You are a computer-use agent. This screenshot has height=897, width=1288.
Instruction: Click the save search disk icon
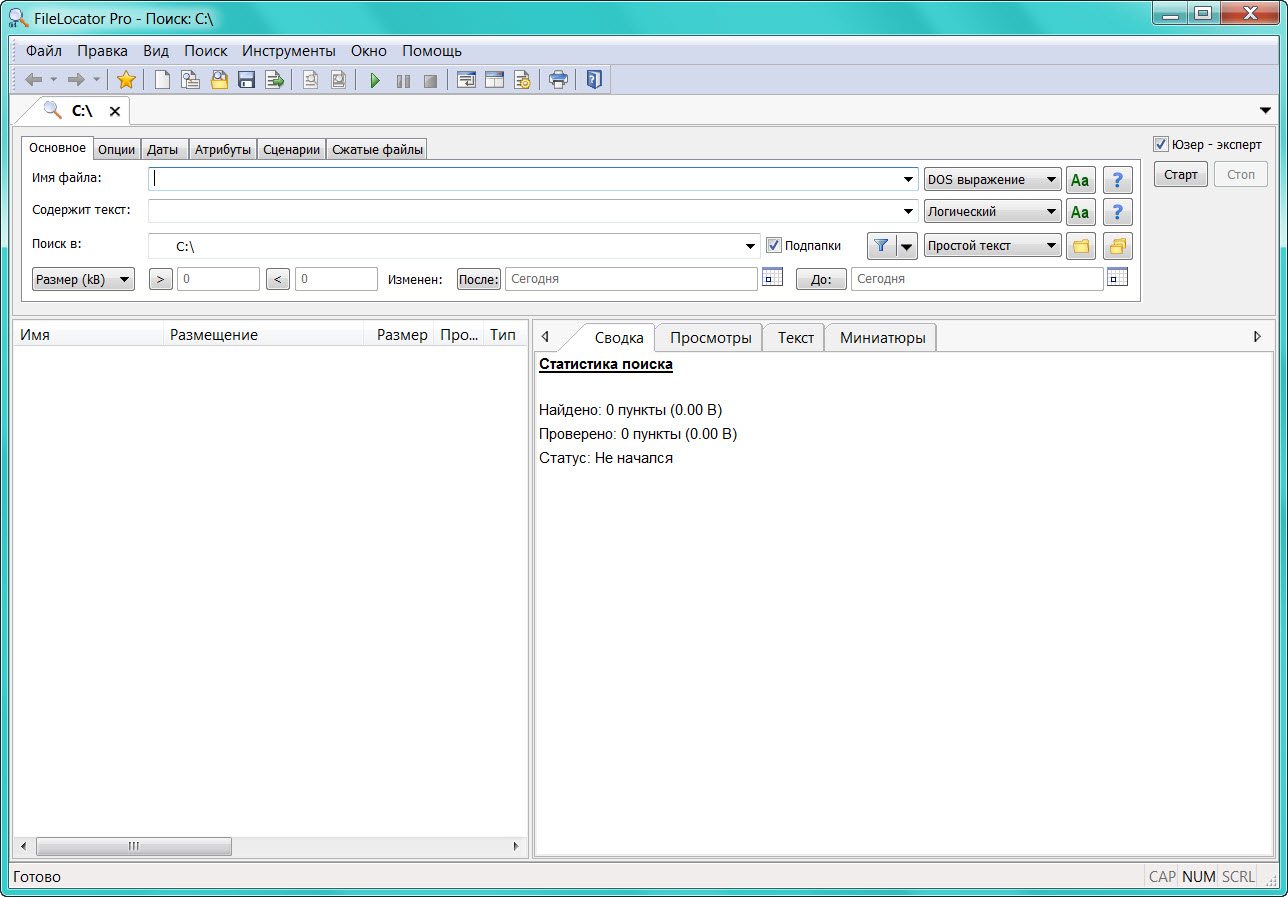(x=247, y=80)
